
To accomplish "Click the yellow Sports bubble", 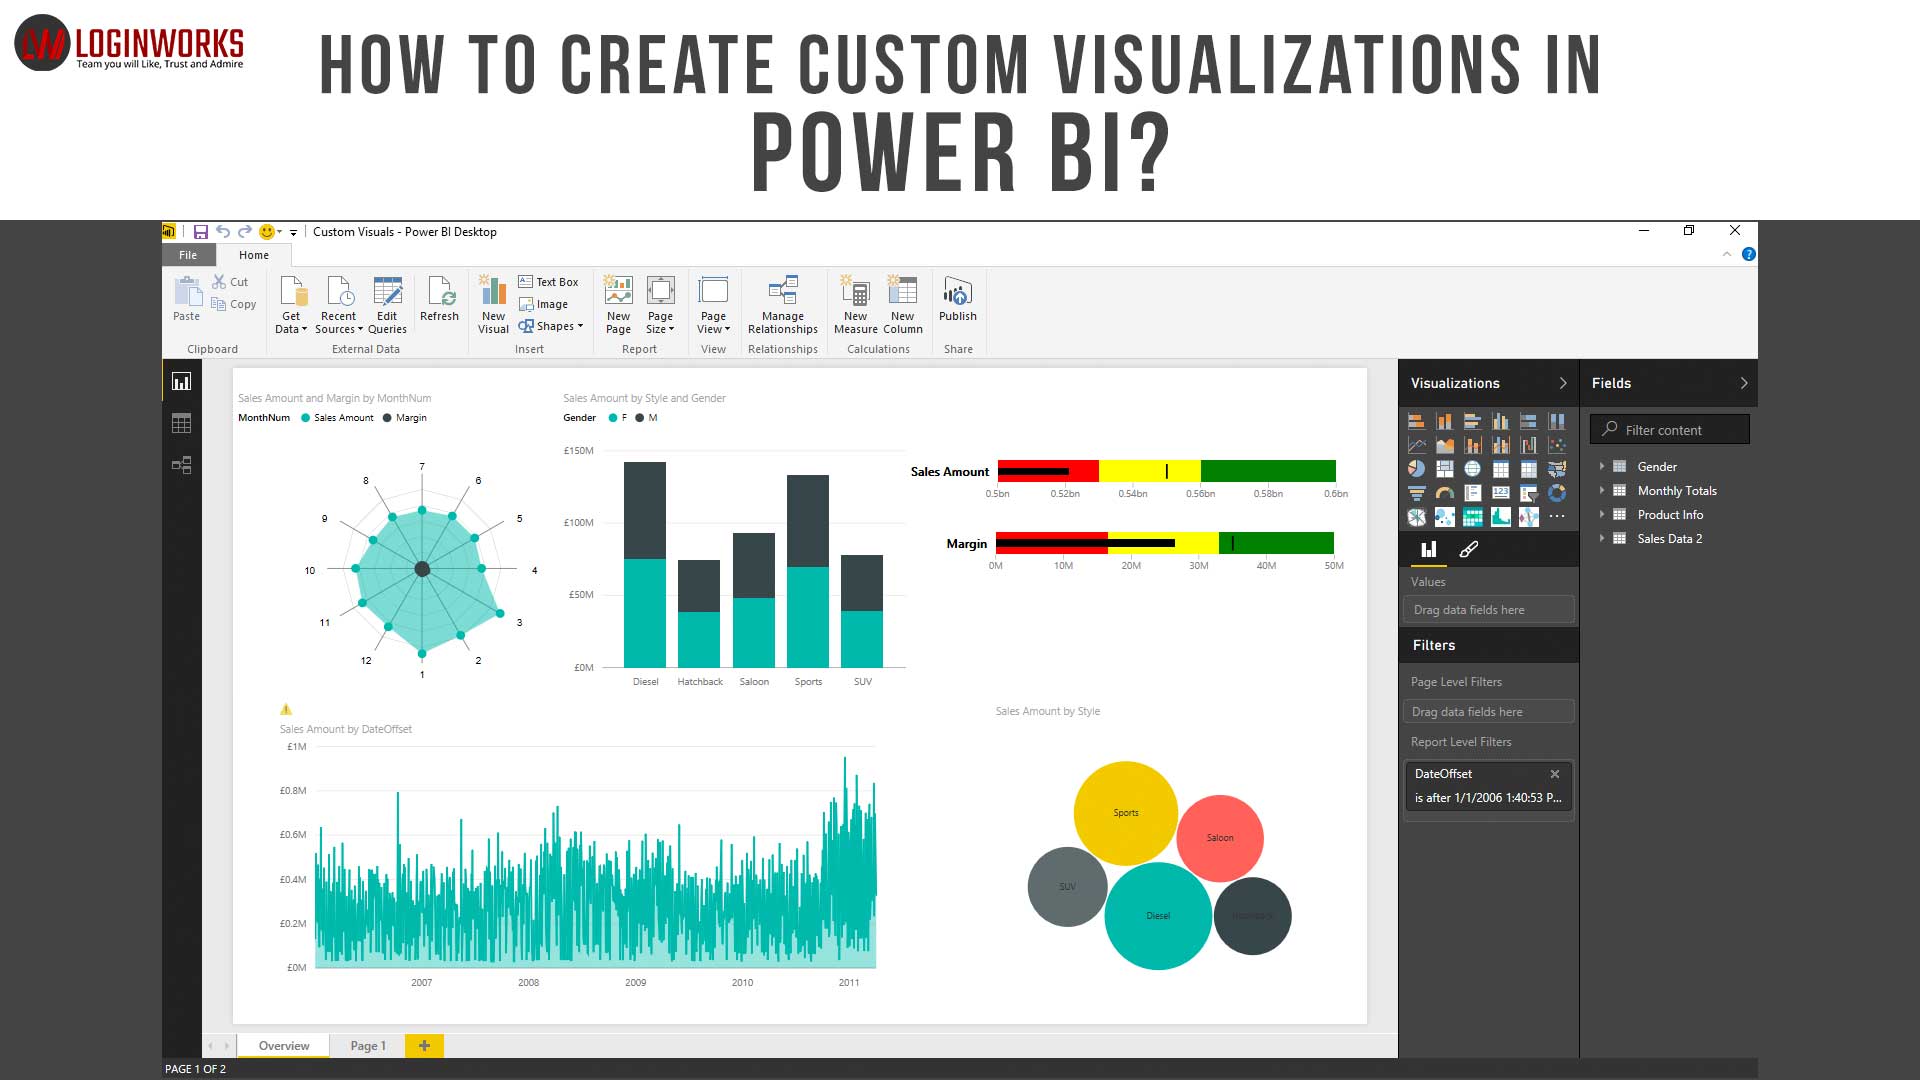I will coord(1125,812).
